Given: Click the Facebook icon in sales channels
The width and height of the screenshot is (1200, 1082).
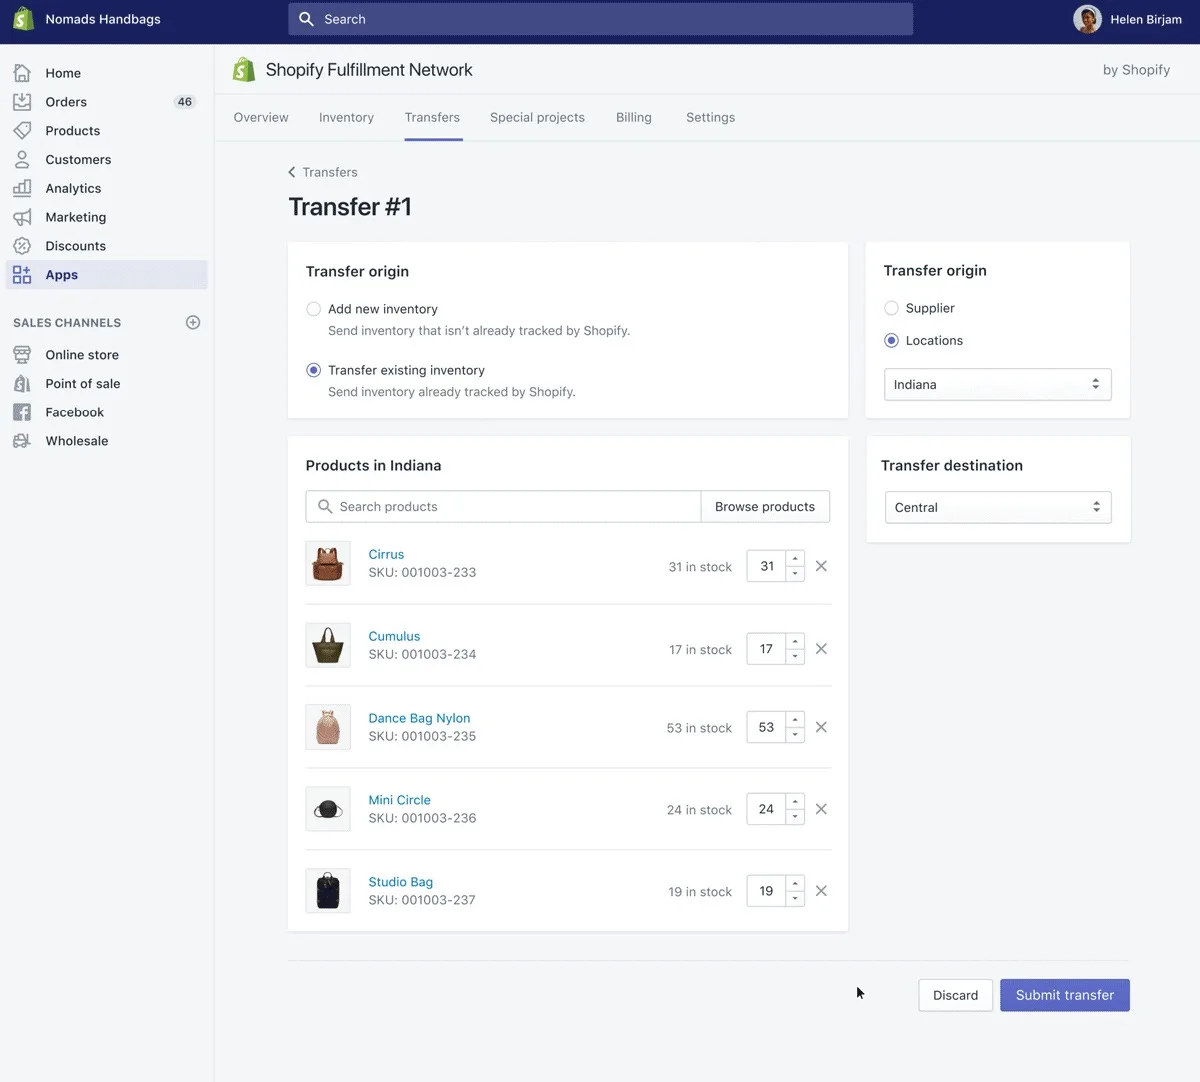Looking at the screenshot, I should tap(22, 412).
